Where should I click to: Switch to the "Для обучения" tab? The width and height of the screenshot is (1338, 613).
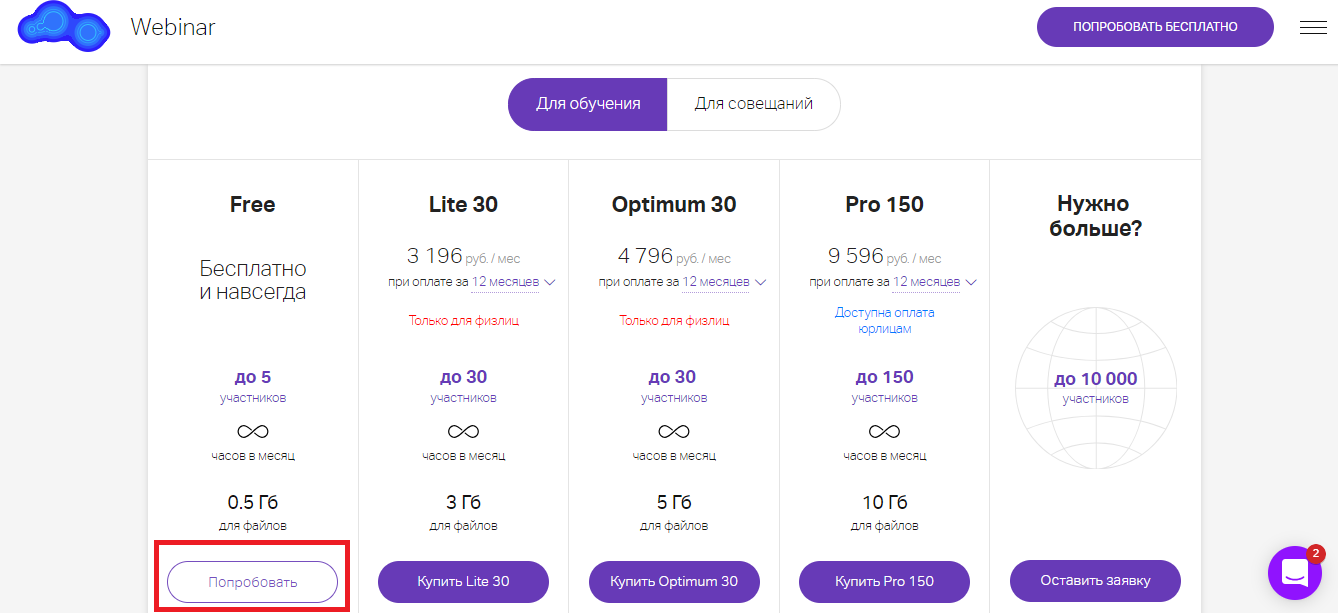point(588,104)
